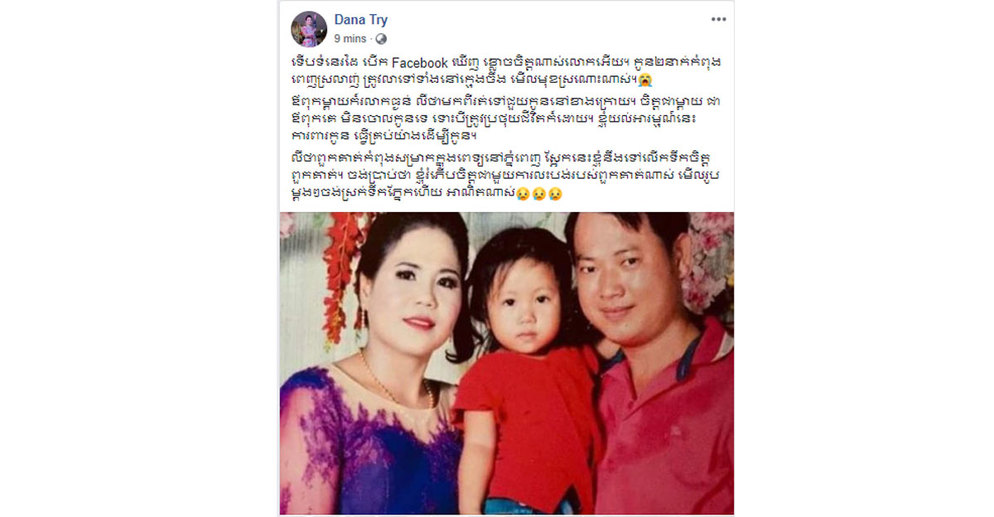Open Dana Try's profile picture
Viewport: 994px width, 517px height.
[x=309, y=29]
